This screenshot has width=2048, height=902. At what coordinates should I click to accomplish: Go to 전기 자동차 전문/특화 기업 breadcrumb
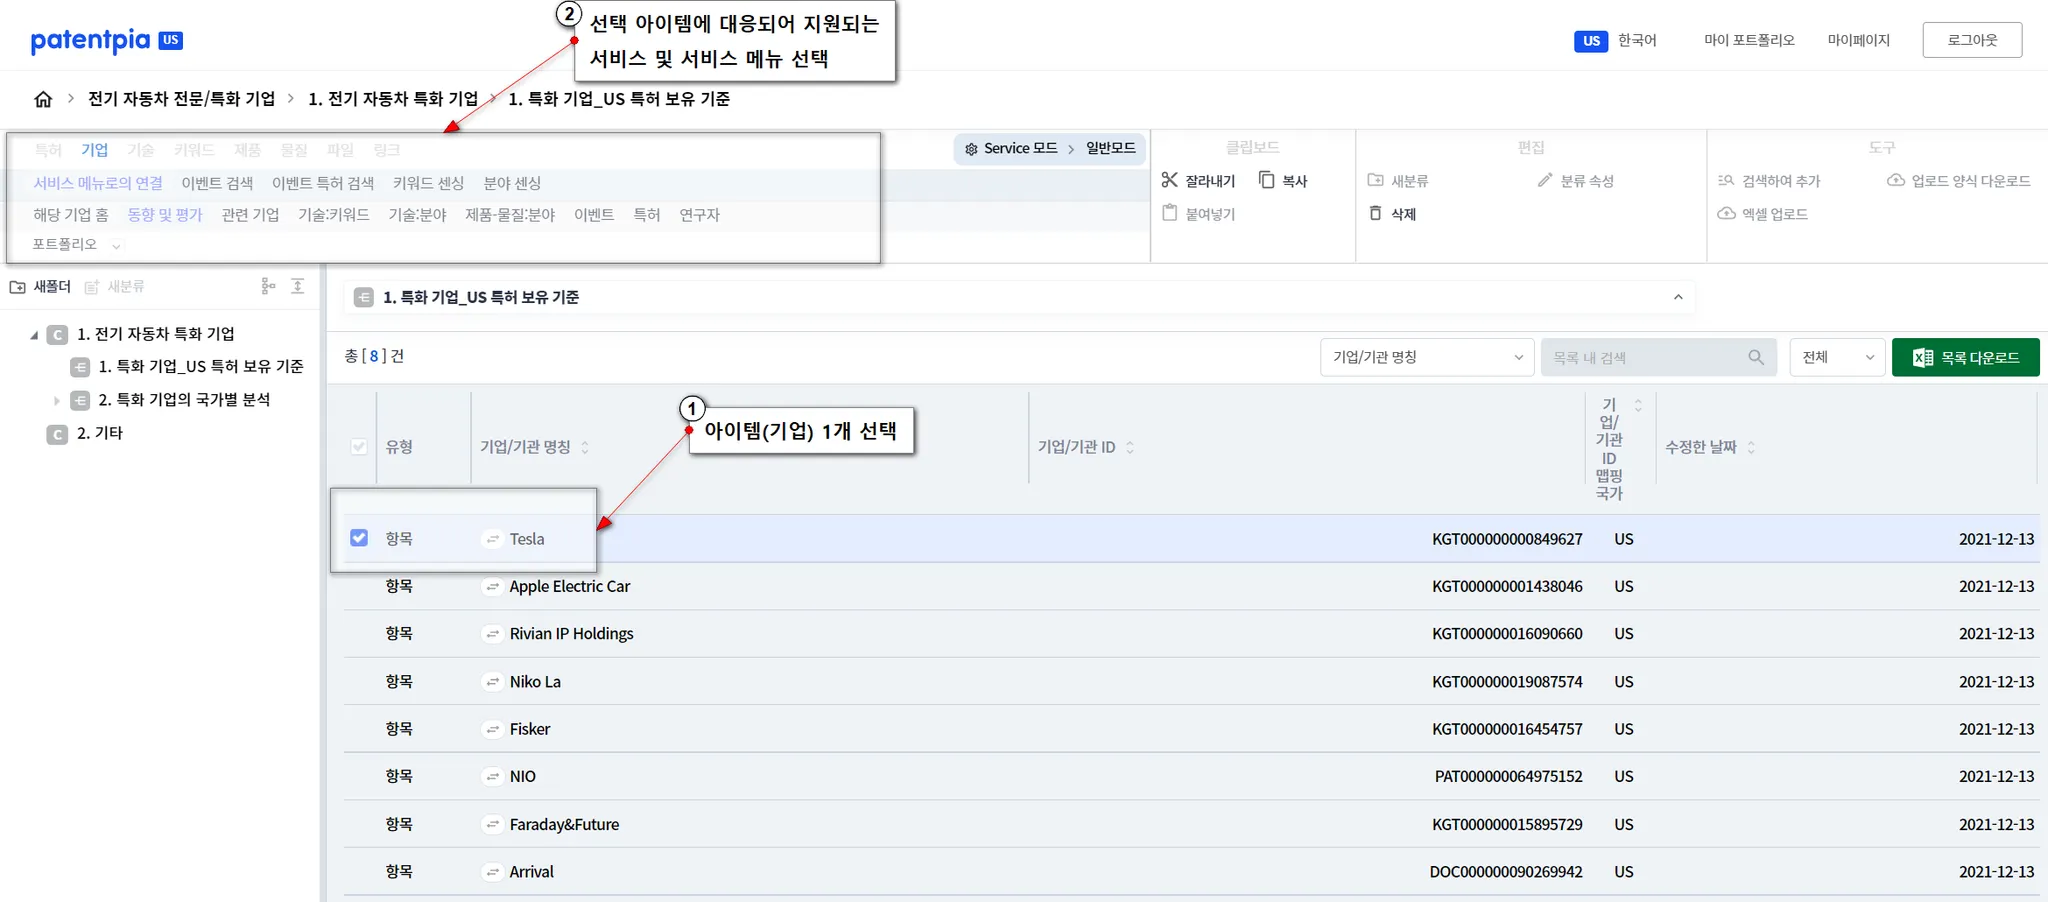click(x=181, y=99)
